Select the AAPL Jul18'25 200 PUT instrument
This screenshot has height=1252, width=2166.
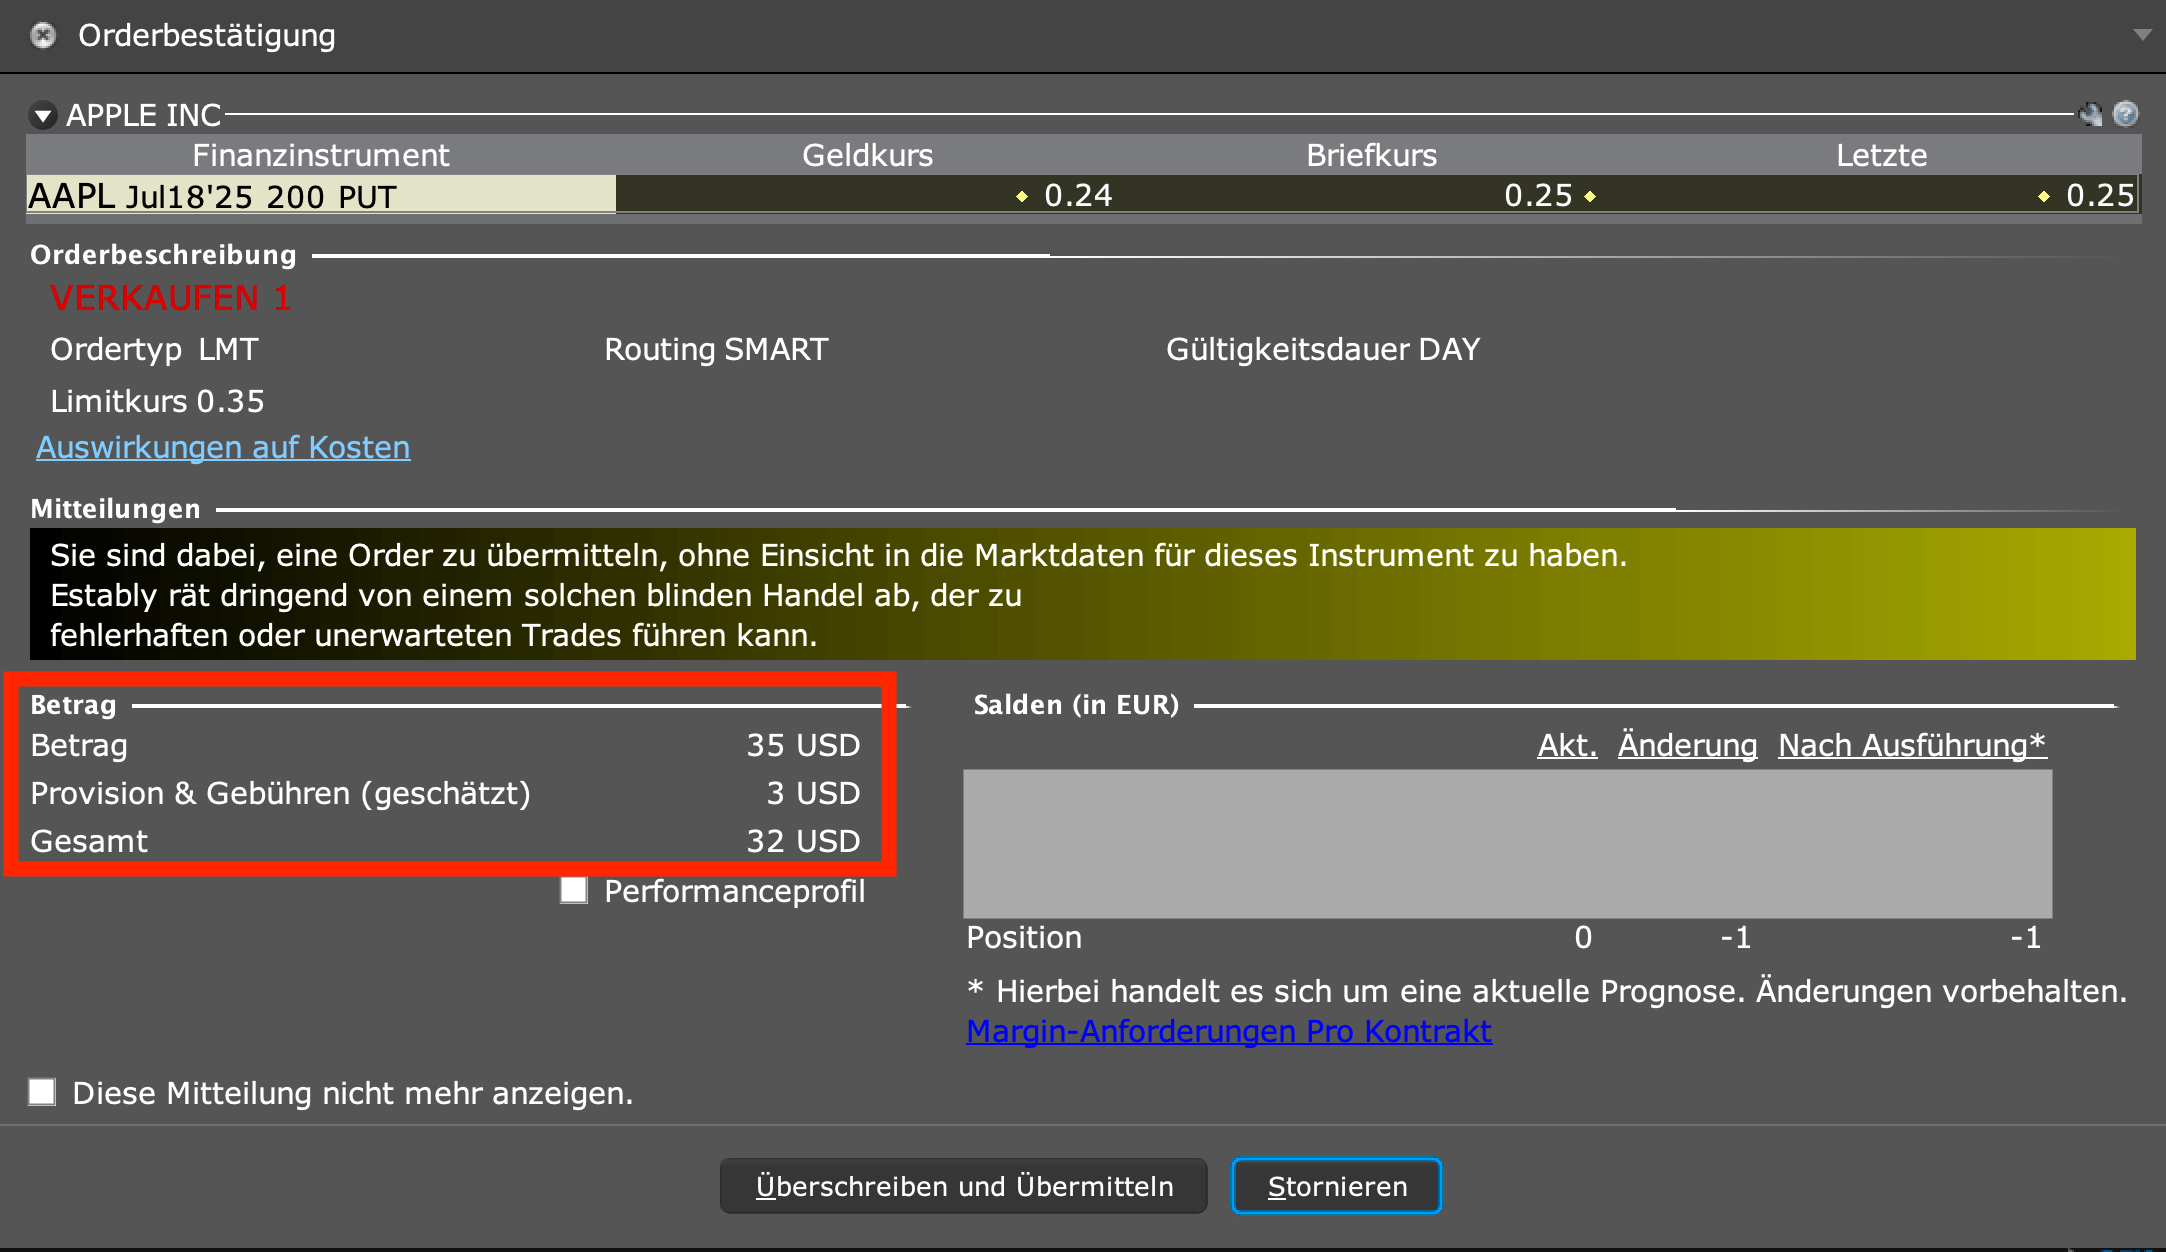210,196
